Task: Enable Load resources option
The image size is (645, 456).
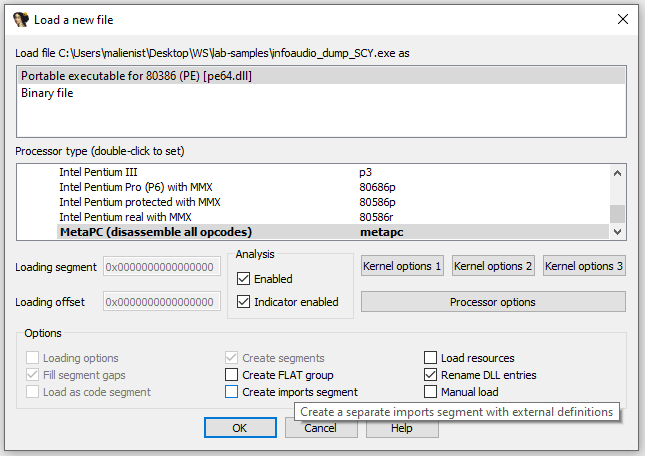Action: pos(431,358)
